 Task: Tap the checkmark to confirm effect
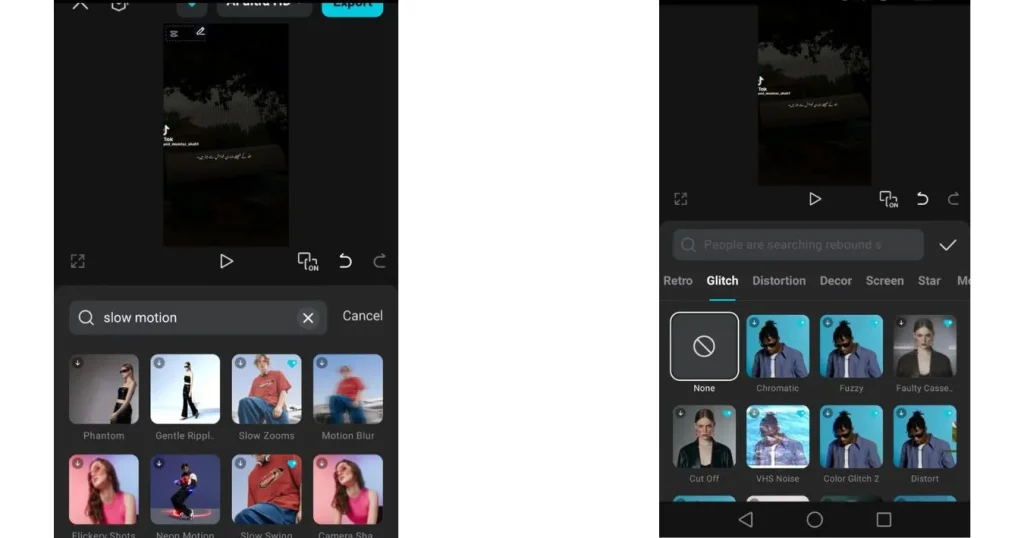coord(947,245)
